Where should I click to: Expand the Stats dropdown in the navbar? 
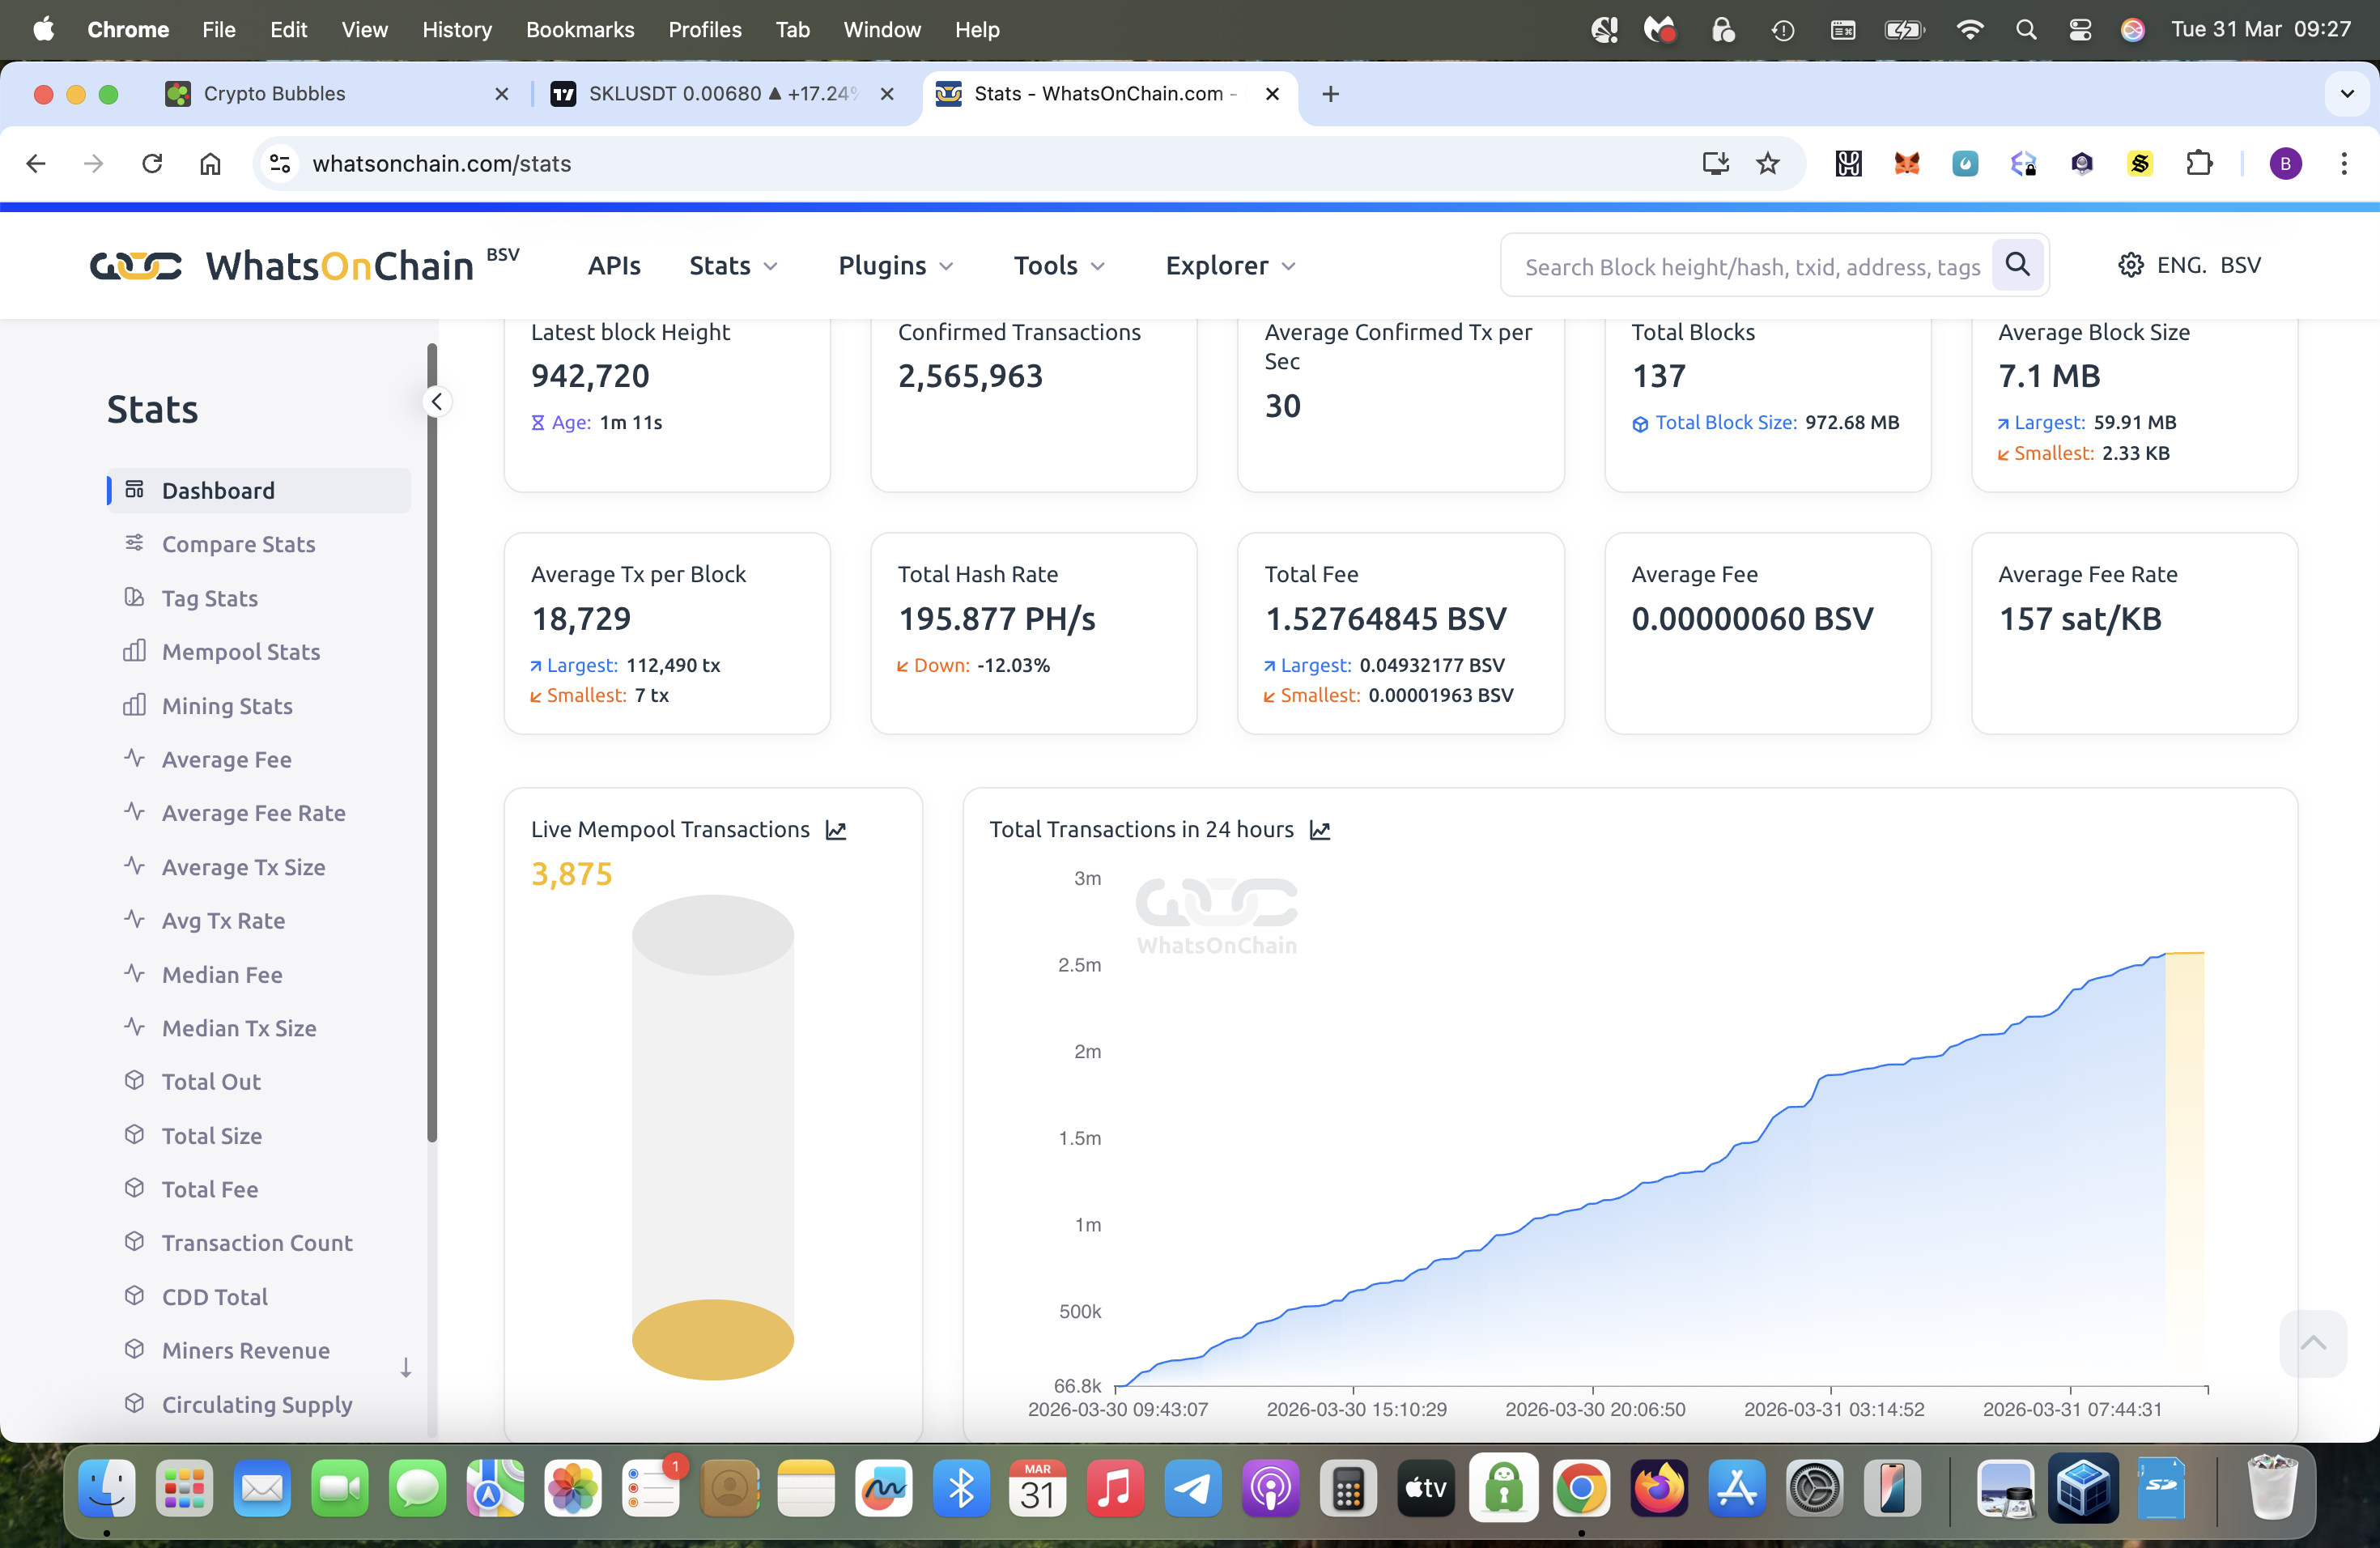pyautogui.click(x=734, y=265)
